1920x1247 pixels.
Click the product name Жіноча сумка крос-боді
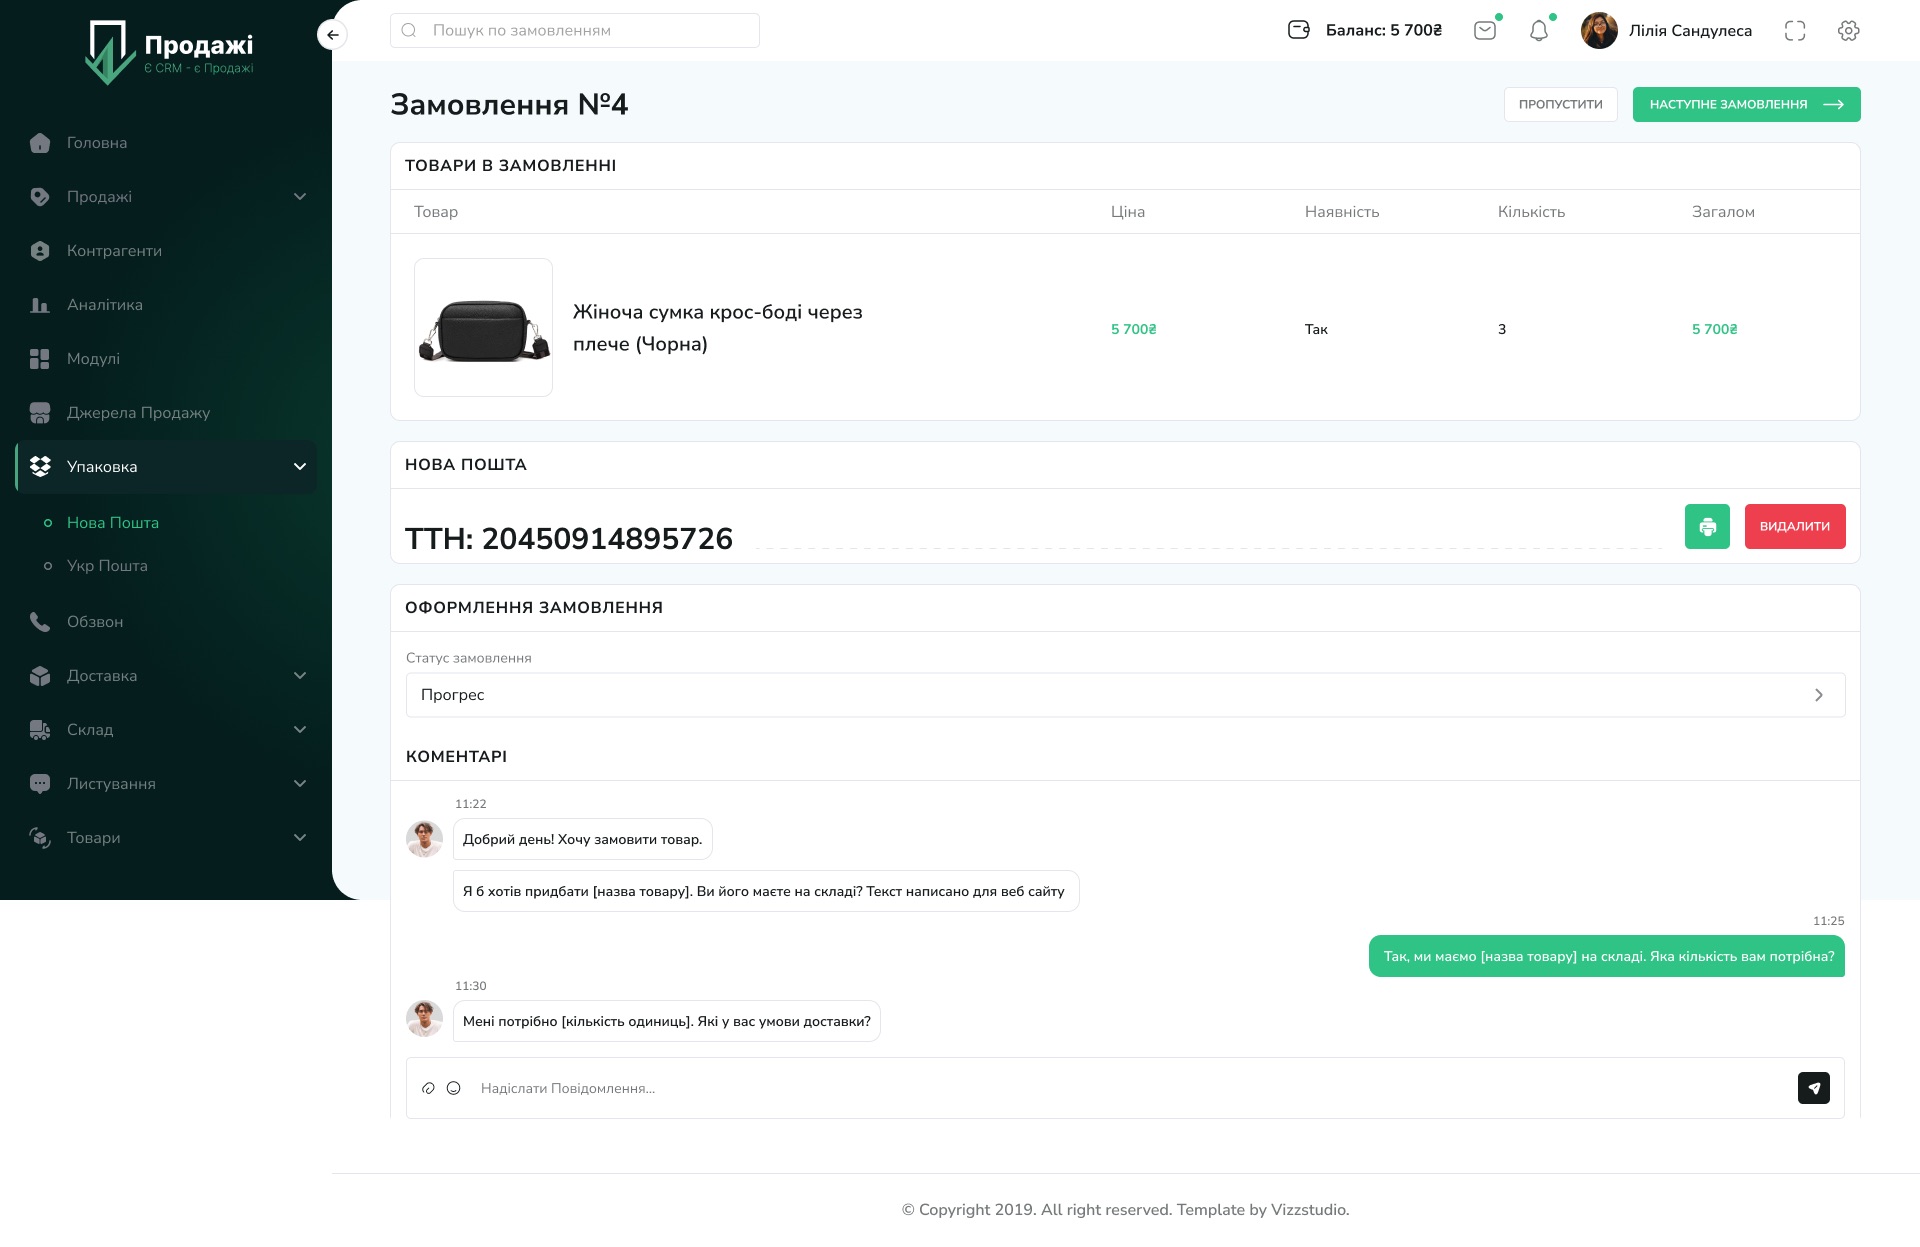[718, 328]
